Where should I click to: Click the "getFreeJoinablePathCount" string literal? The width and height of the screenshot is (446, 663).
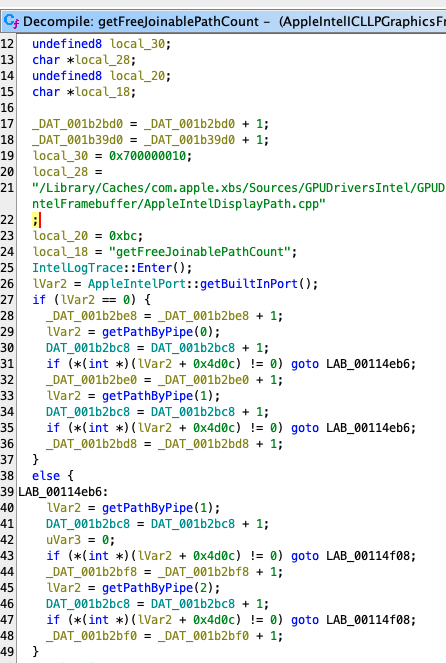click(200, 252)
